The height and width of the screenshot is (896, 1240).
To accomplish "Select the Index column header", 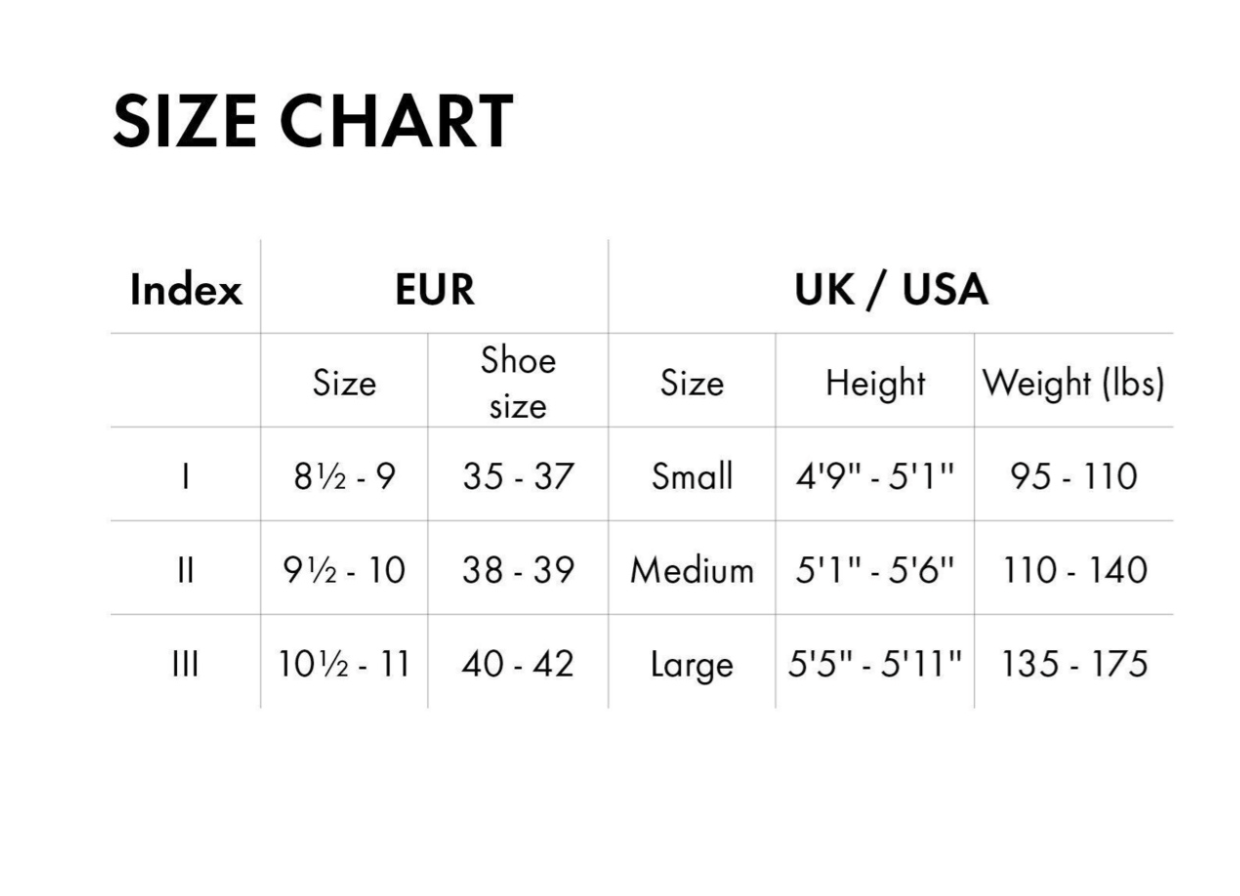I will [186, 290].
